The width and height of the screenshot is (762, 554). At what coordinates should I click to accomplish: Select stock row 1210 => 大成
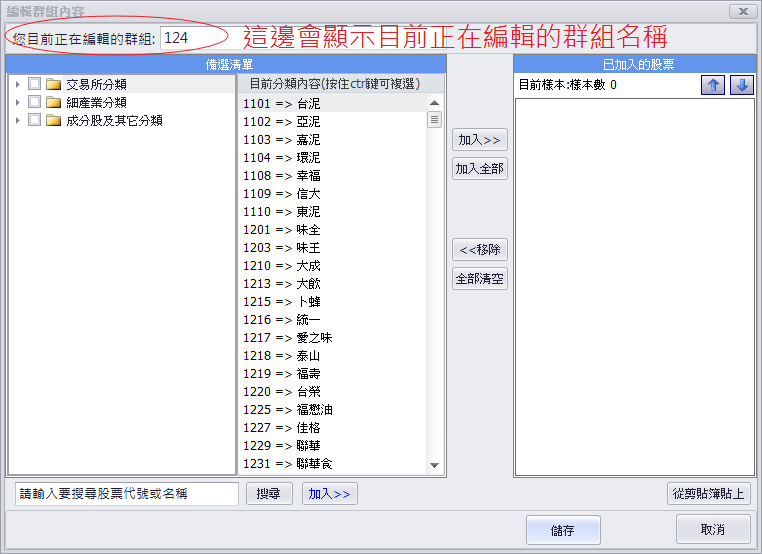point(333,265)
